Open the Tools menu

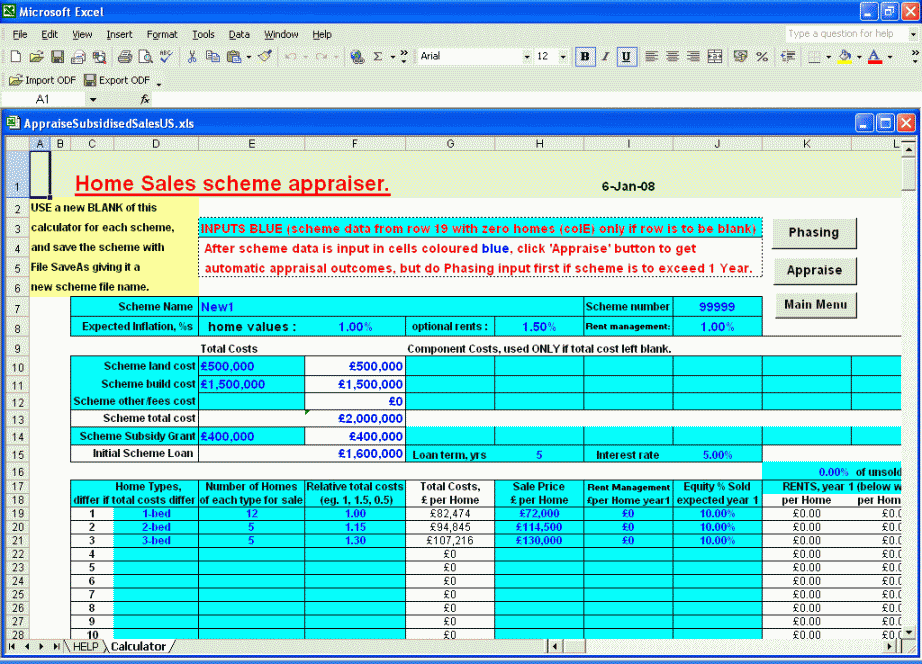[203, 35]
